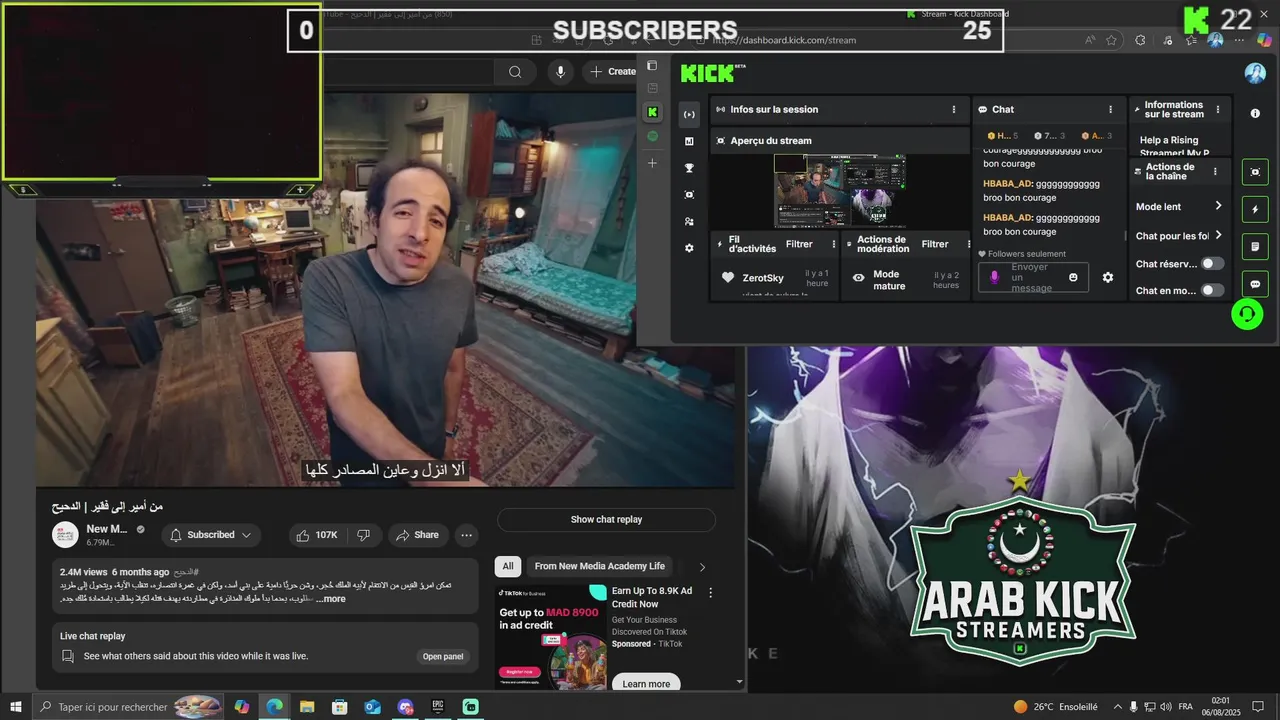Viewport: 1280px width, 720px height.
Task: Open Chat panel three-dot menu
Action: pos(1110,110)
